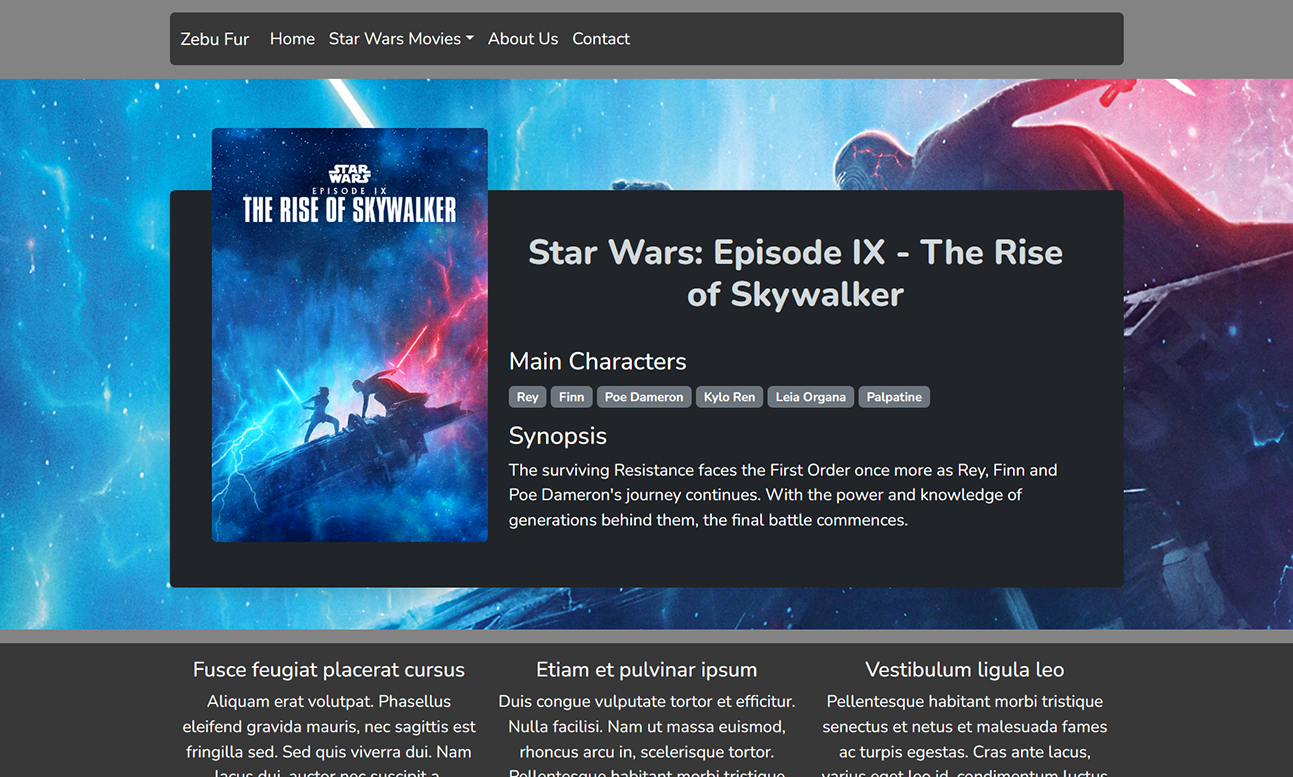Click the Episode IX movie title heading
Screen dimensions: 1293x777
click(795, 273)
